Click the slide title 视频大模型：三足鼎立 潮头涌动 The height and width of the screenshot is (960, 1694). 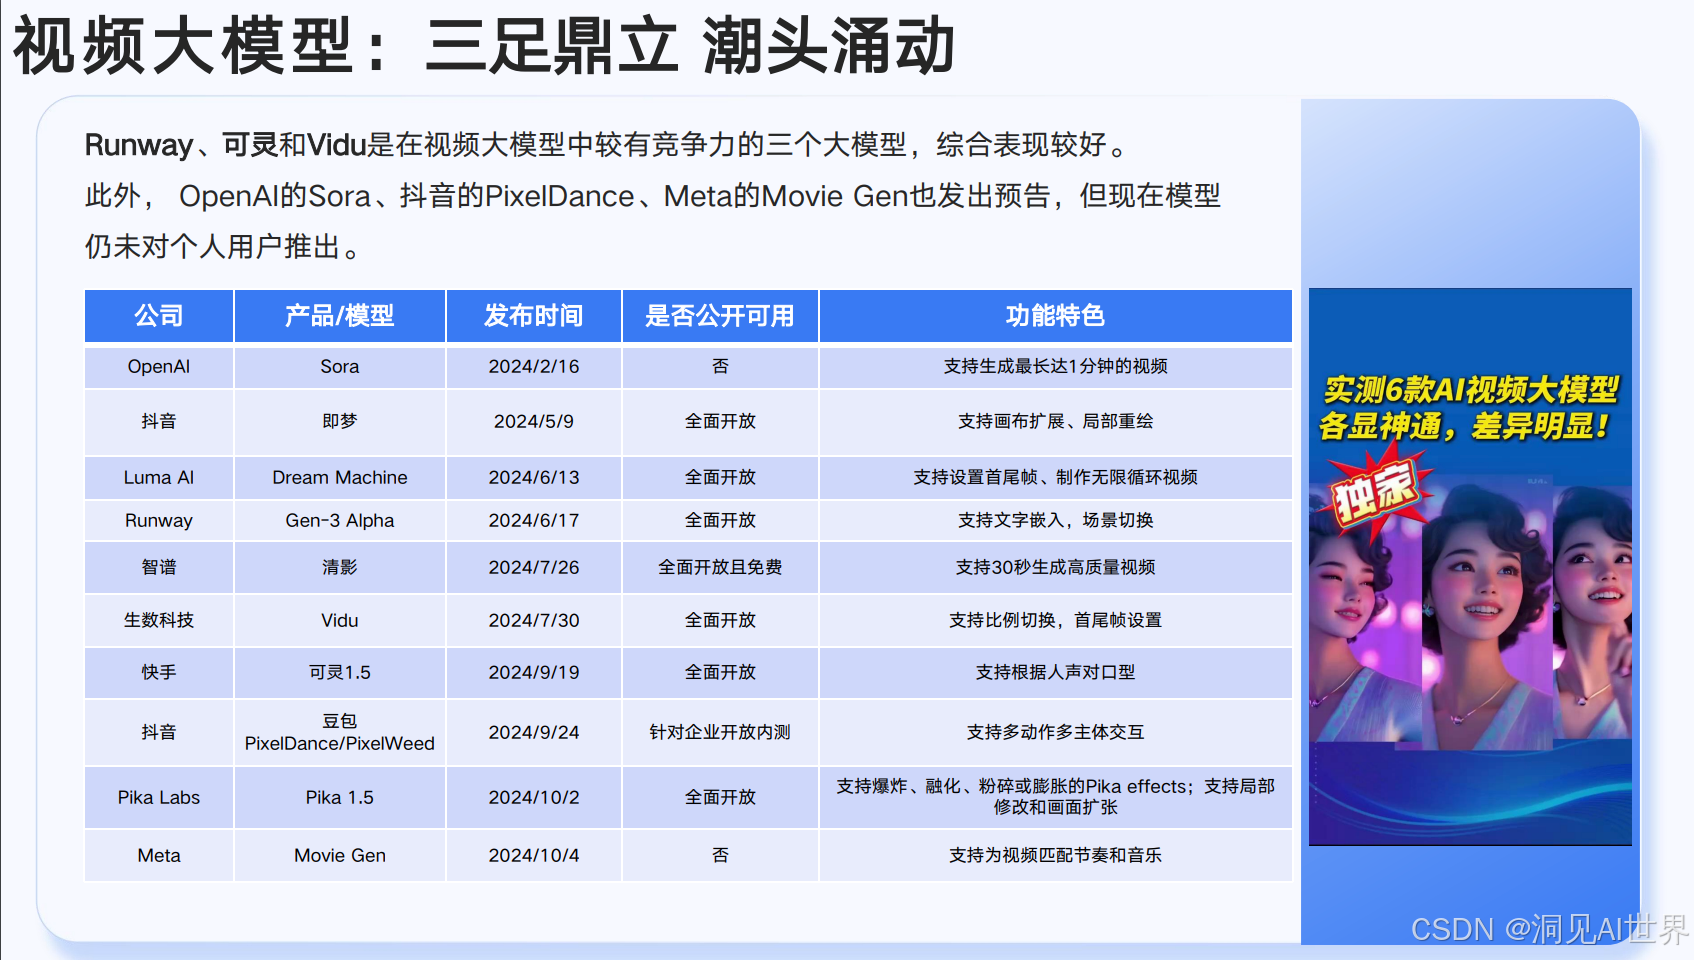[484, 46]
